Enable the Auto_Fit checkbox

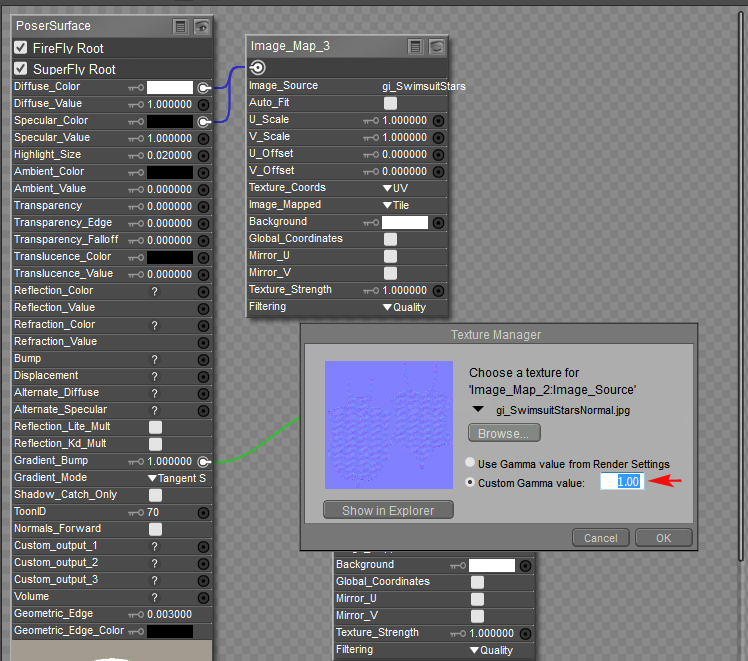390,103
